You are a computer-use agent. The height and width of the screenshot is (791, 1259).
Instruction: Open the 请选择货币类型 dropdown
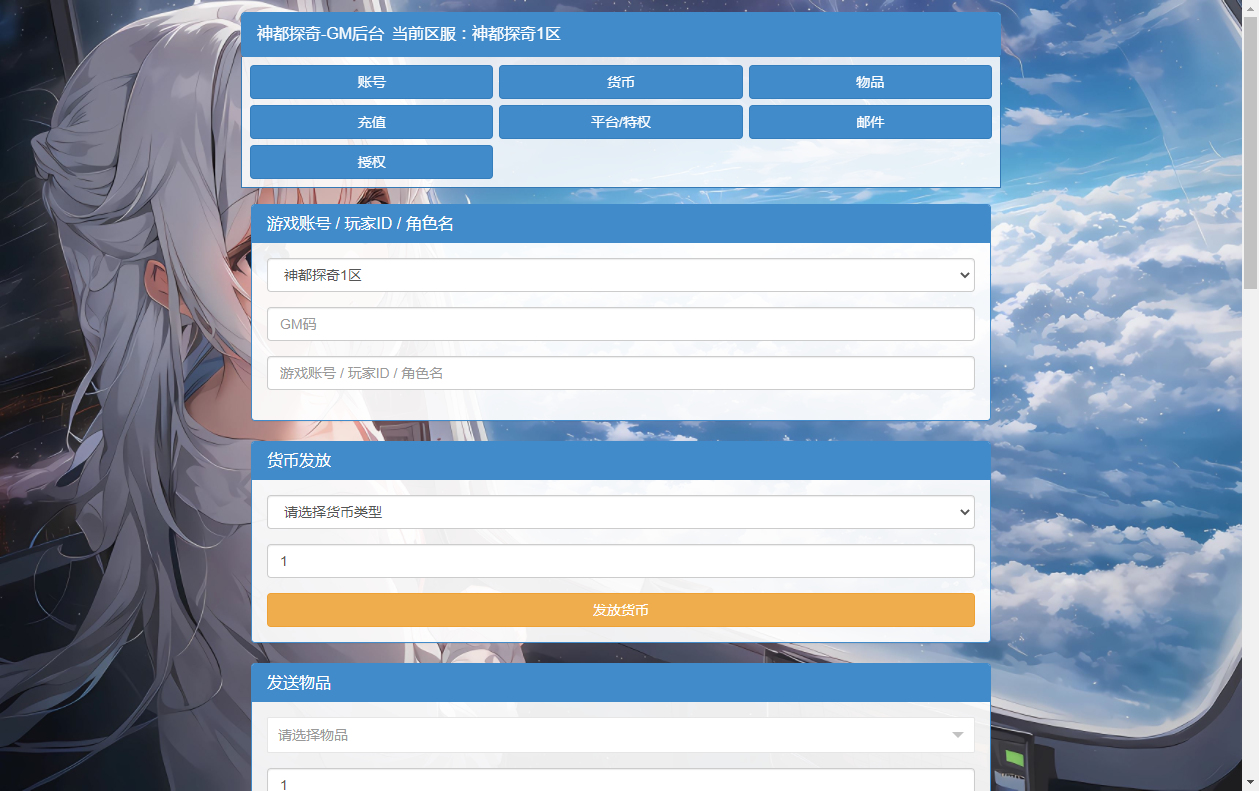click(621, 512)
